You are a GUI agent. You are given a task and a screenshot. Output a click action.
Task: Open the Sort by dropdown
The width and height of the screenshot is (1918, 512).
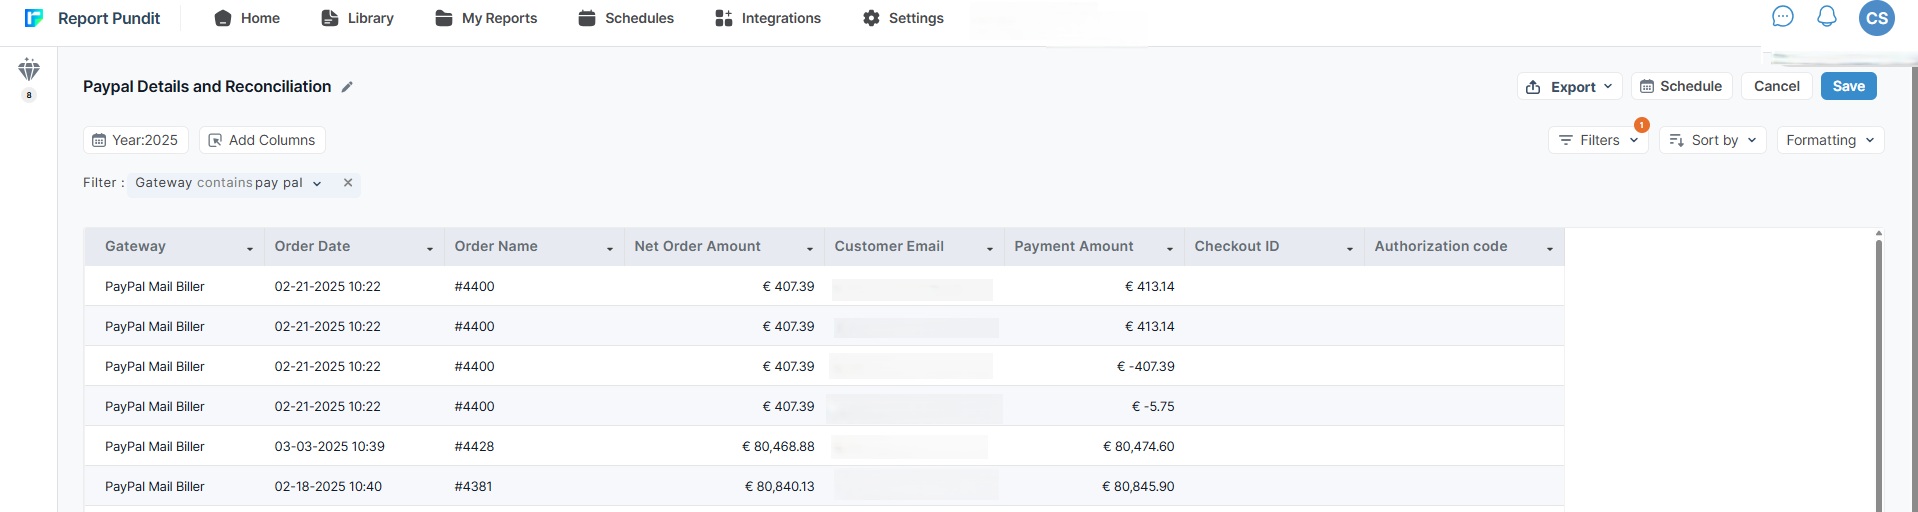click(x=1712, y=140)
